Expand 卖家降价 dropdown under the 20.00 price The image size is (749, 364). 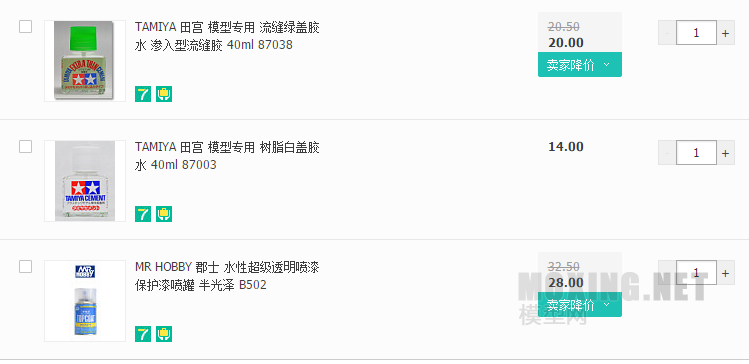pyautogui.click(x=579, y=64)
